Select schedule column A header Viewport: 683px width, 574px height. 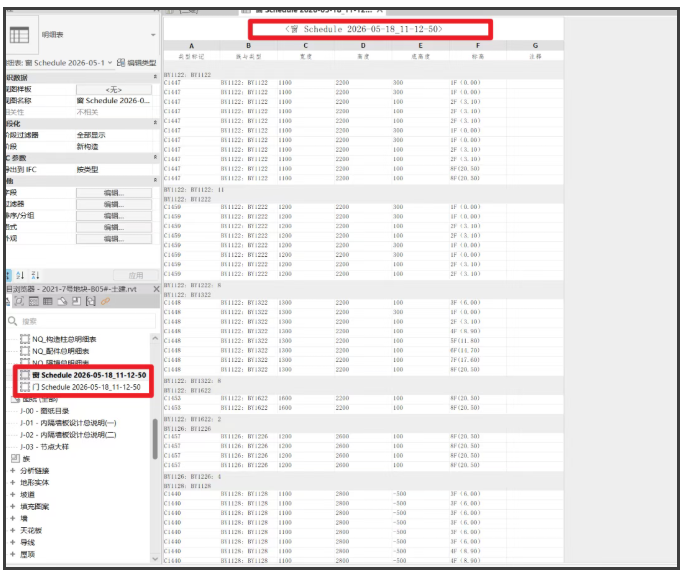coord(191,46)
